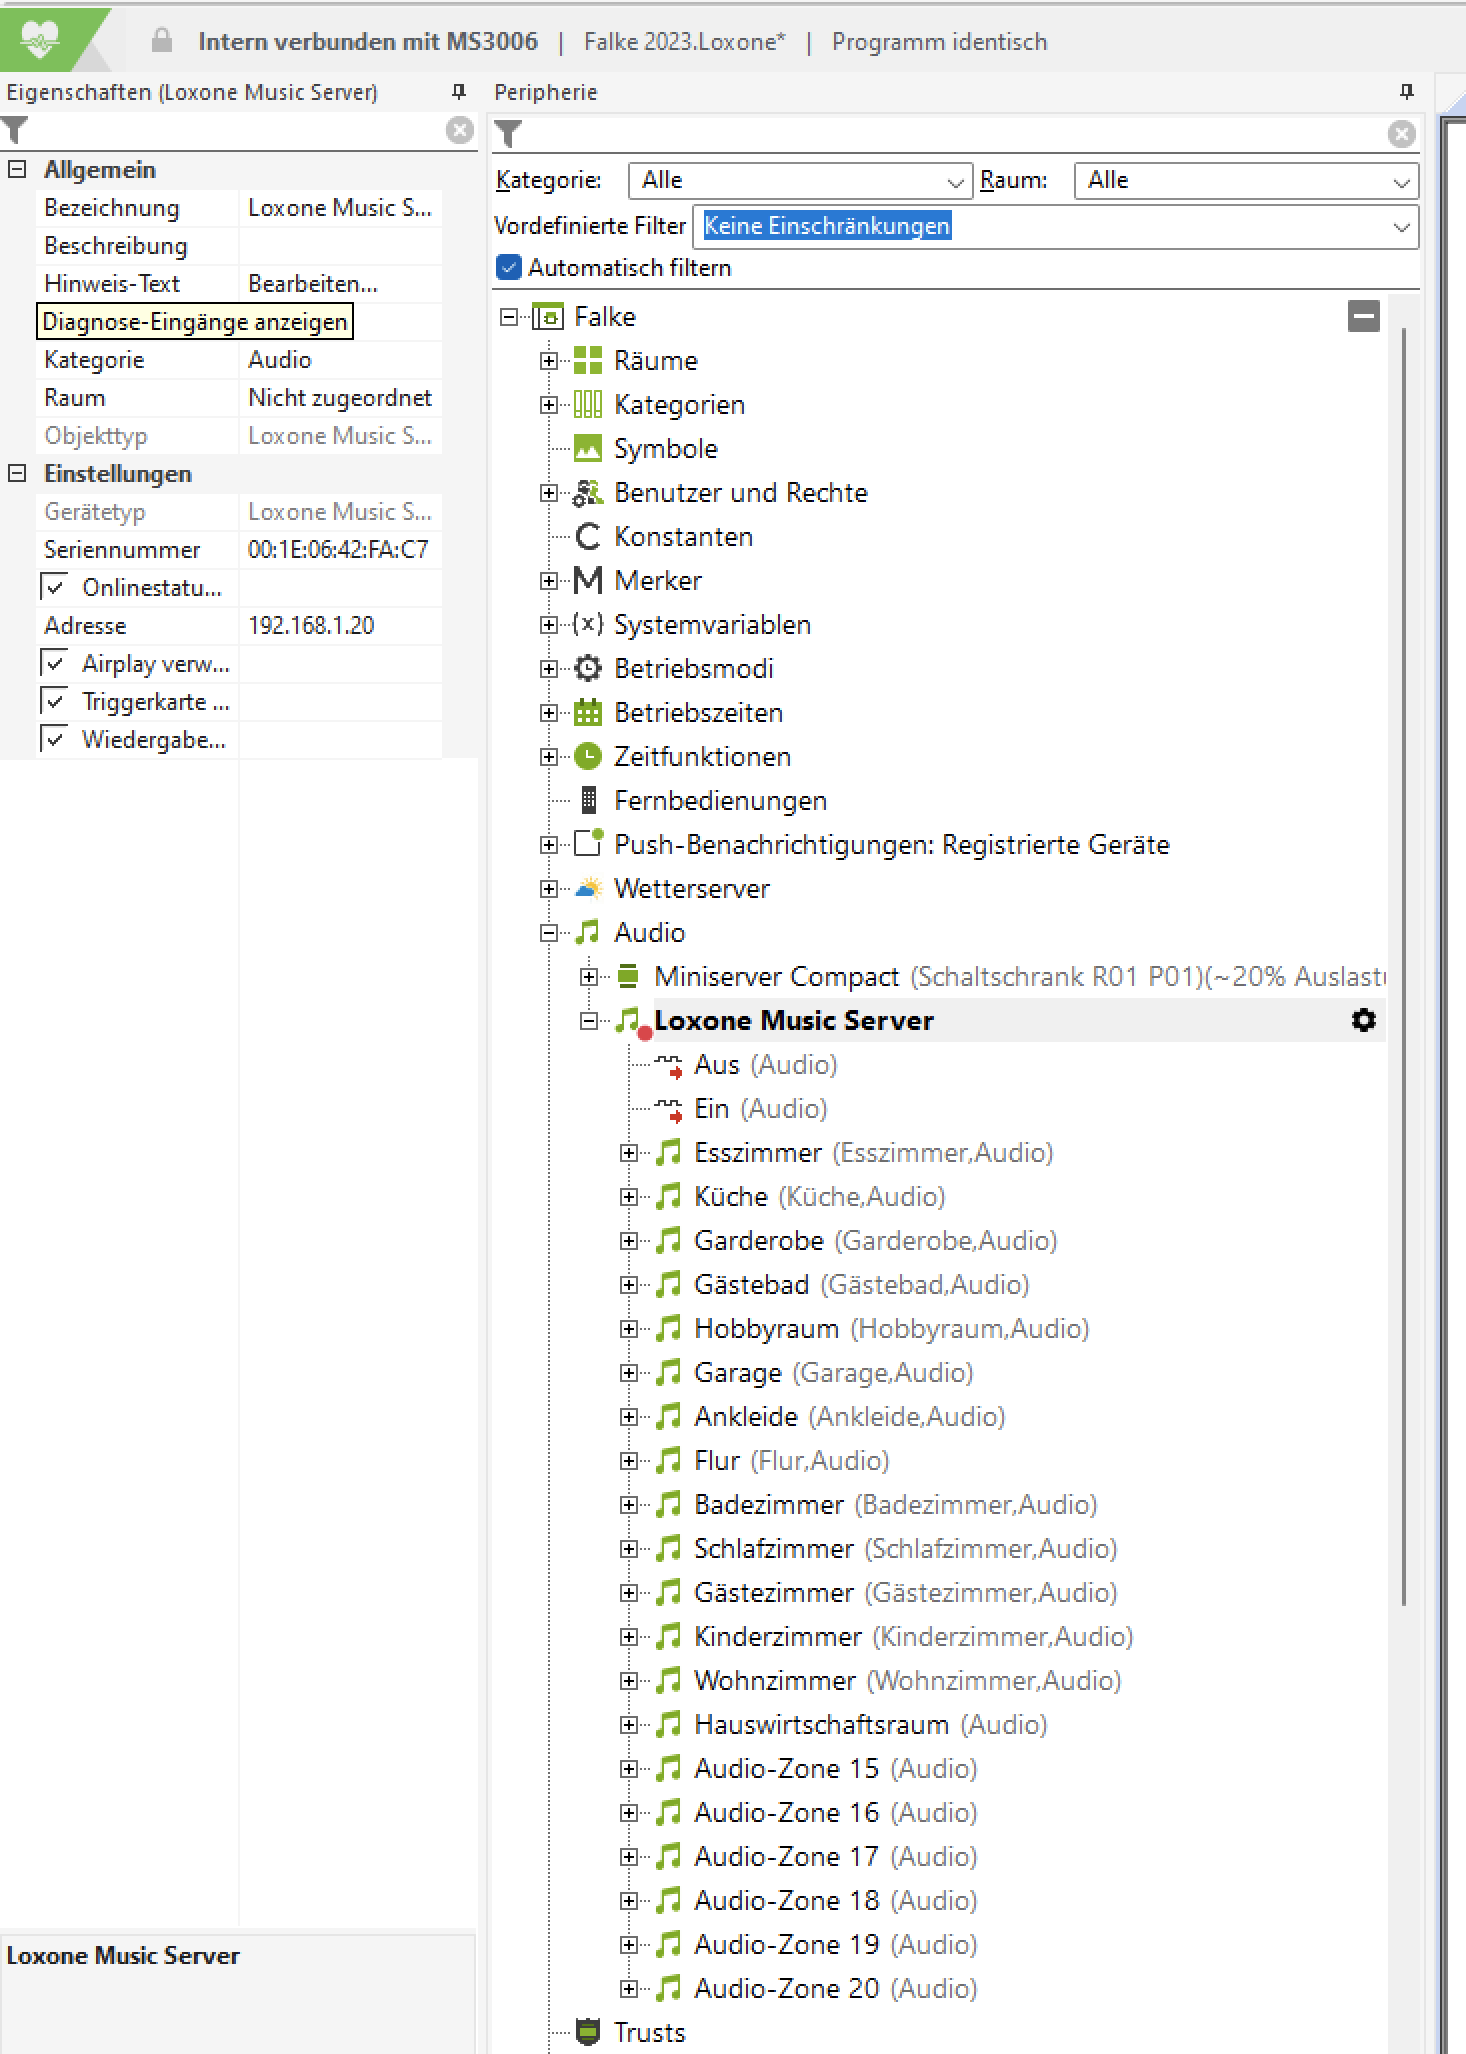Click the Konstanten C icon

coord(588,536)
